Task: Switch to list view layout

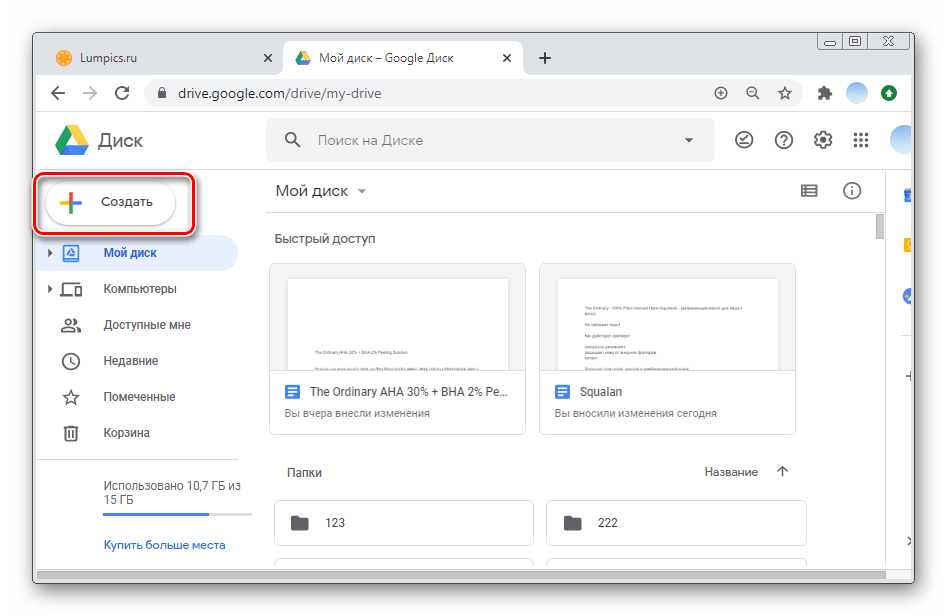Action: (x=809, y=191)
